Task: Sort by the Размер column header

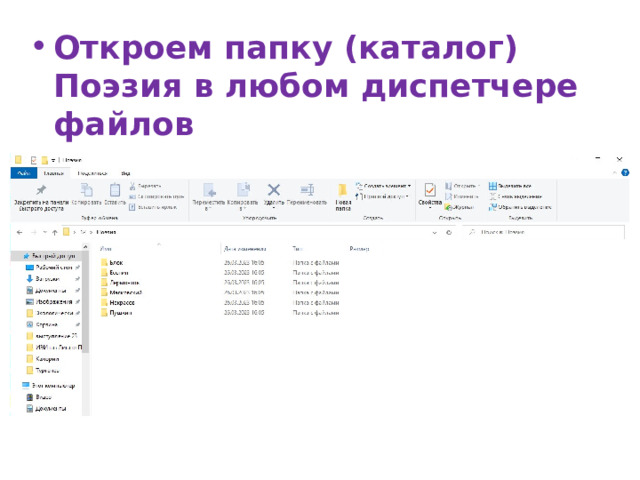Action: click(359, 248)
